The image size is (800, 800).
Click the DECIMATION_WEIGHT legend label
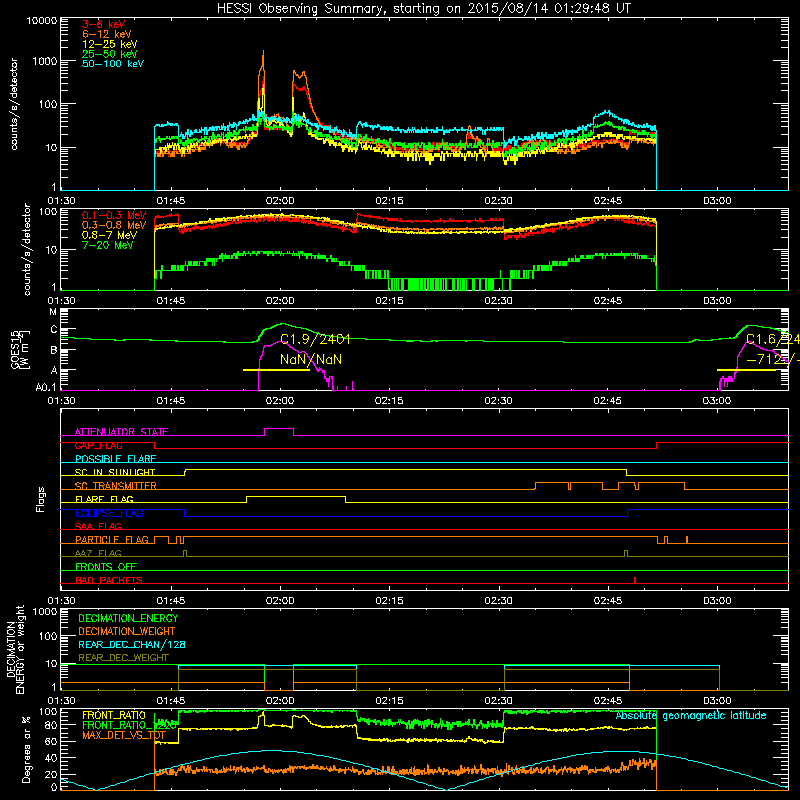click(x=127, y=632)
